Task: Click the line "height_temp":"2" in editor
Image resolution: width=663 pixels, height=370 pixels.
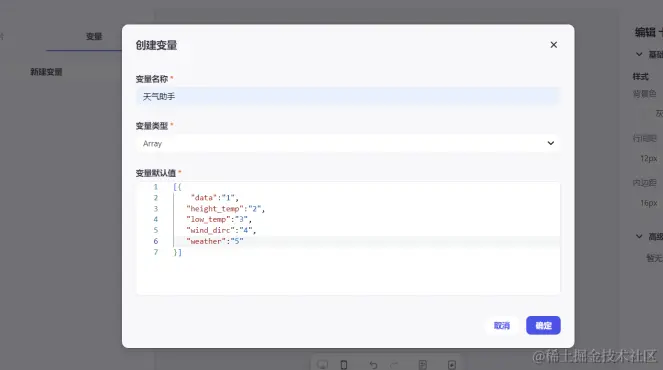Action: coord(225,208)
